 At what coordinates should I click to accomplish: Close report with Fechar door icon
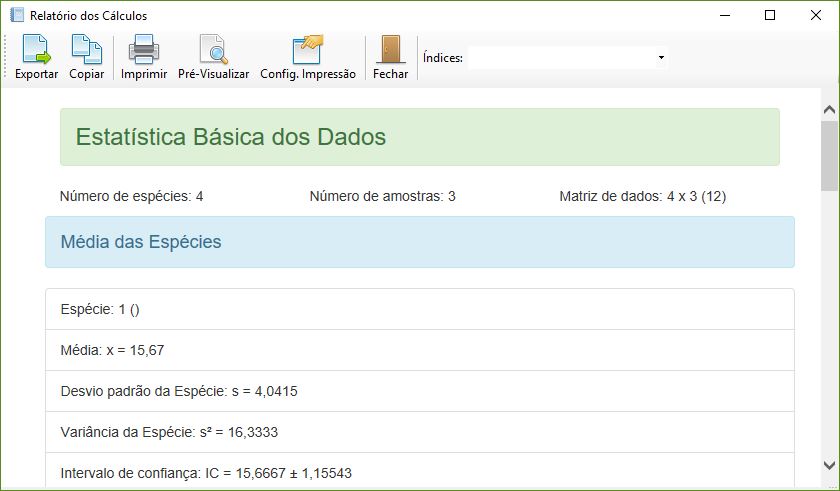pyautogui.click(x=390, y=57)
